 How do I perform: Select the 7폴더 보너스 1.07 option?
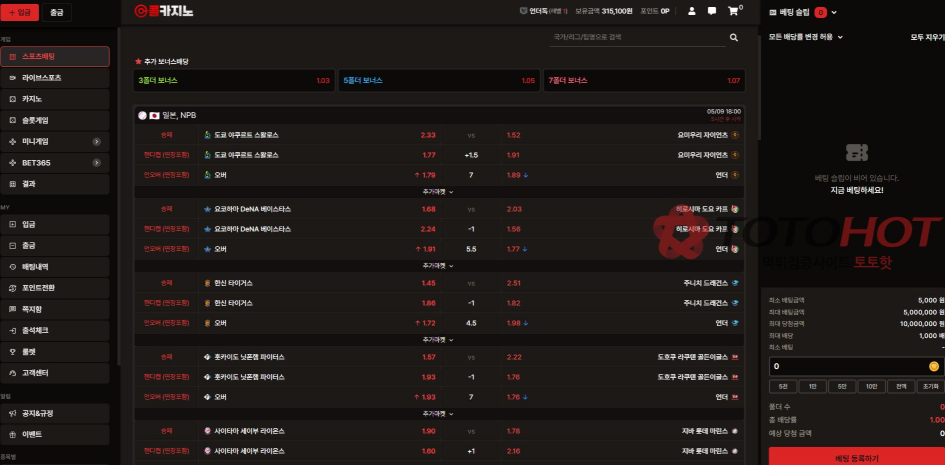[x=644, y=81]
